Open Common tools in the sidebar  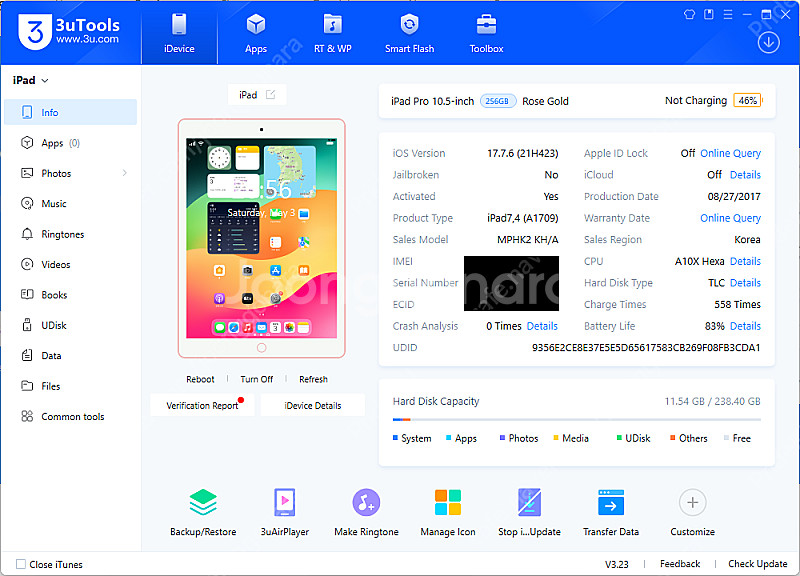(x=70, y=416)
